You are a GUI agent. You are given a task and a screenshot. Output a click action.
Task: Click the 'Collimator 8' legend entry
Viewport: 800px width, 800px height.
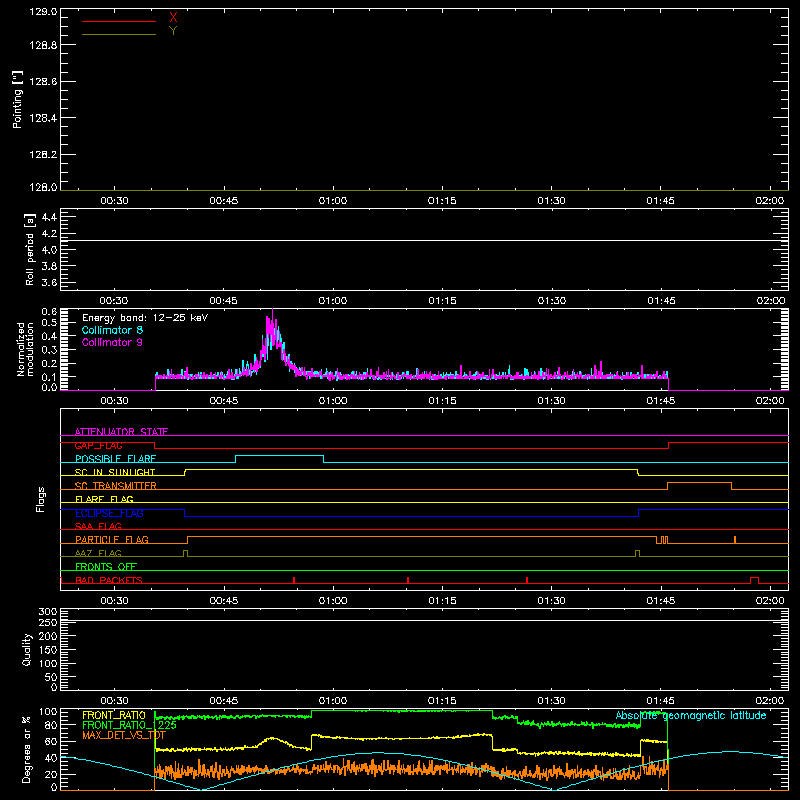point(112,330)
